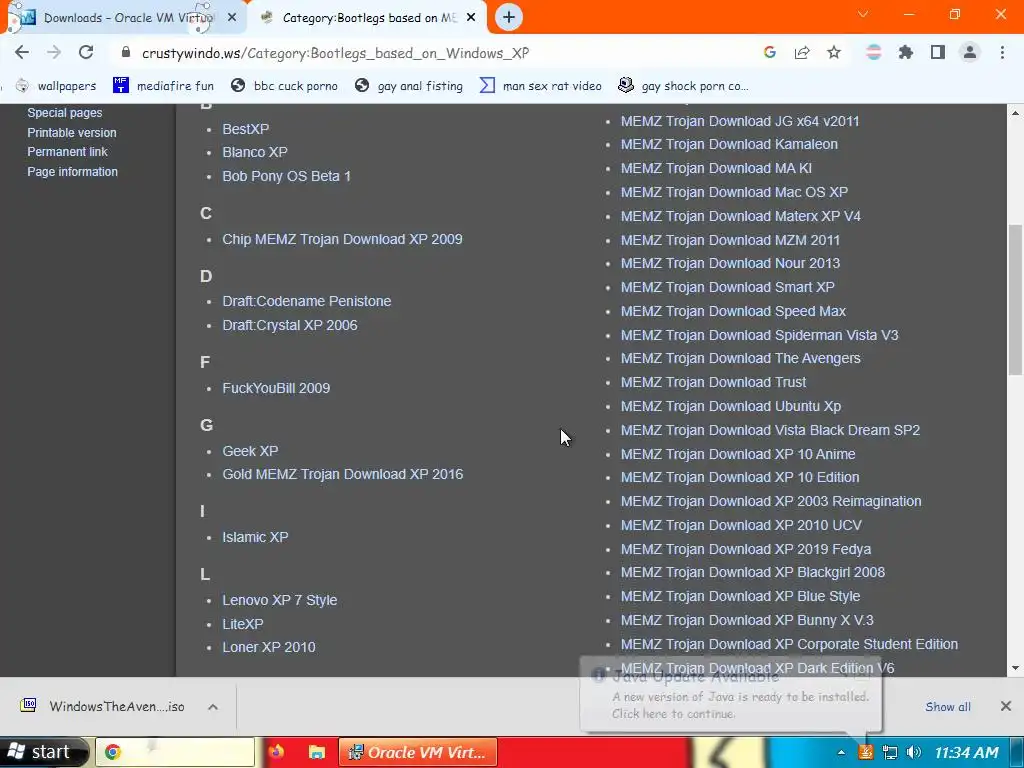Toggle the browser side panel icon
The height and width of the screenshot is (768, 1024).
[938, 52]
